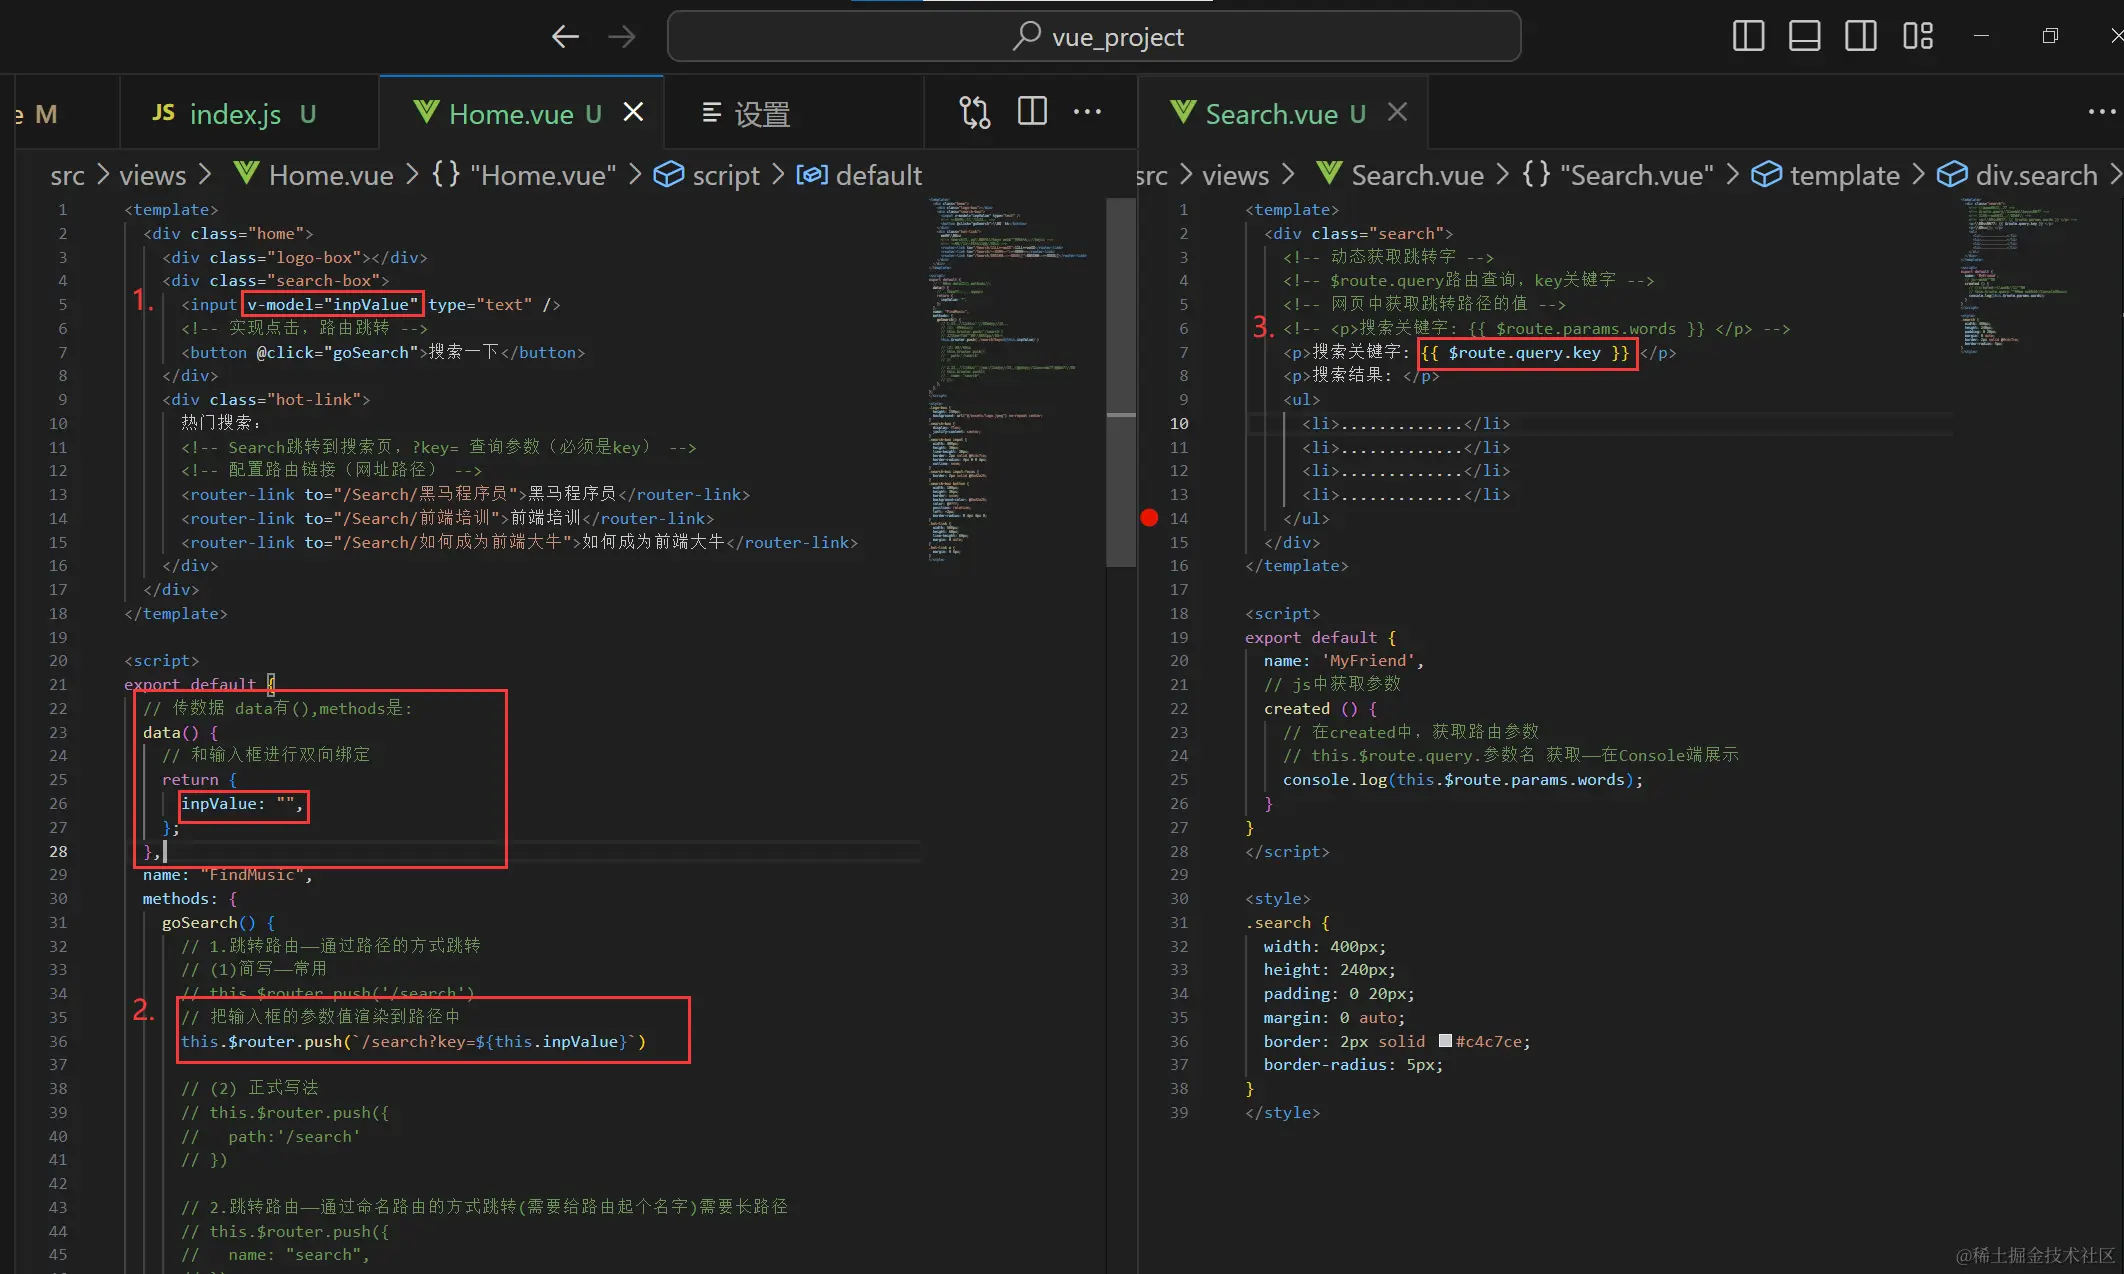The height and width of the screenshot is (1274, 2124).
Task: Click the Vue icon on Home.vue tab
Action: (426, 112)
